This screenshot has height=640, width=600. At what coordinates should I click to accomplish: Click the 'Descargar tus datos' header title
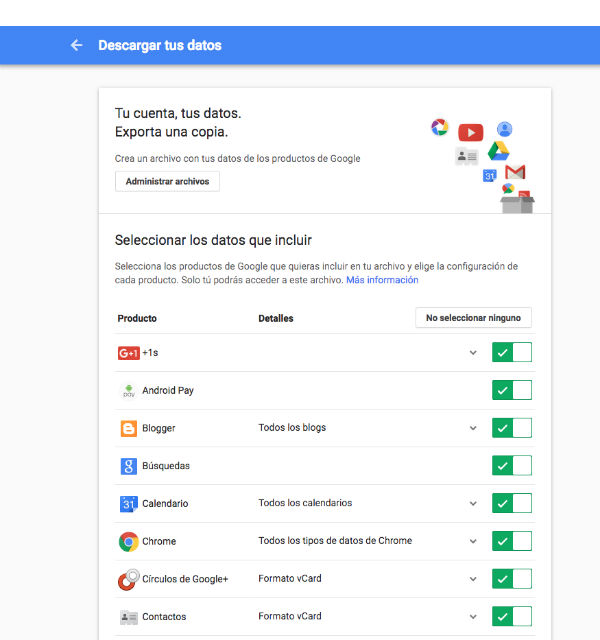160,45
